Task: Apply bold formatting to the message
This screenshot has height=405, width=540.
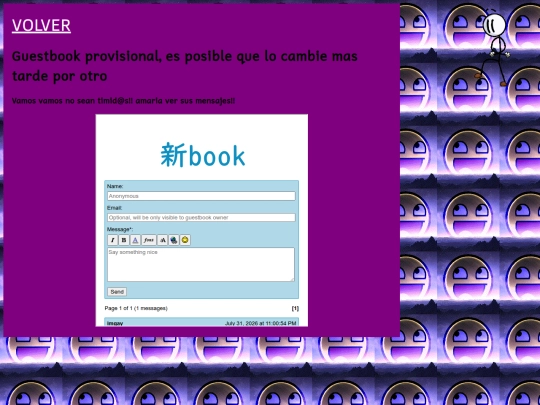Action: click(124, 240)
